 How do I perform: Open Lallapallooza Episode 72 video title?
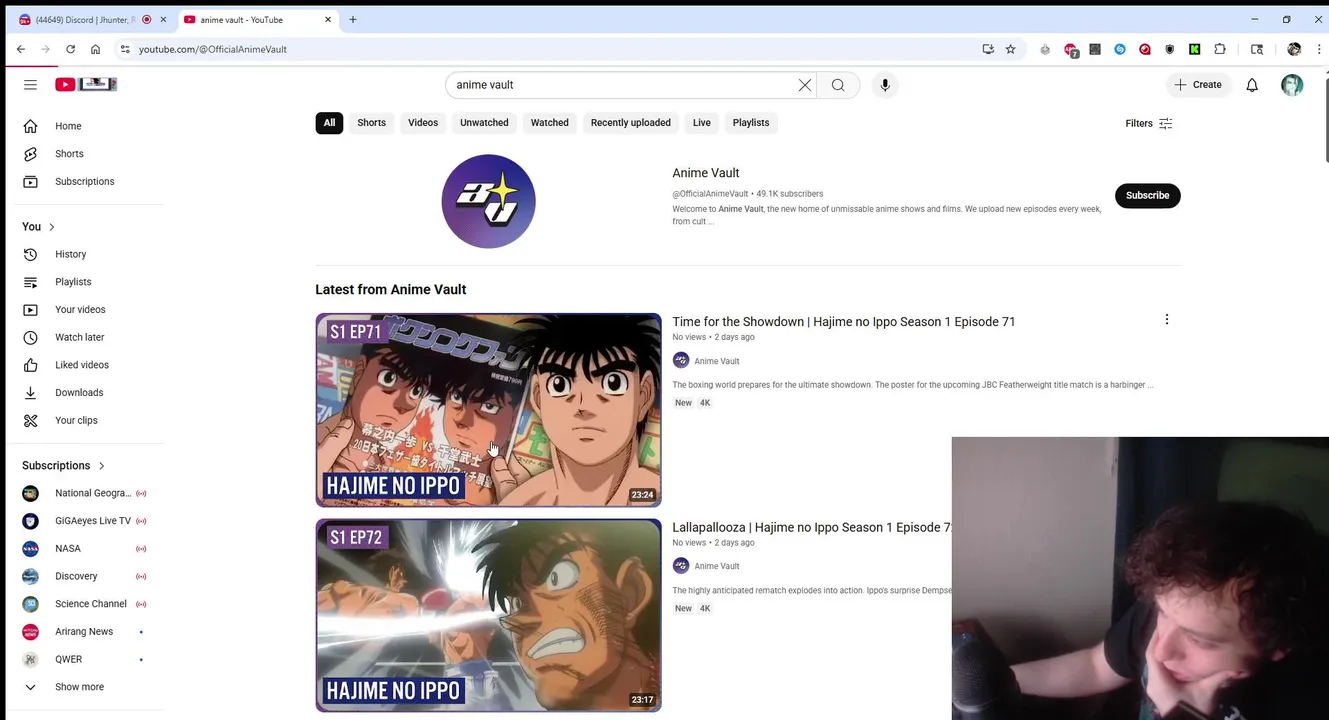point(811,528)
